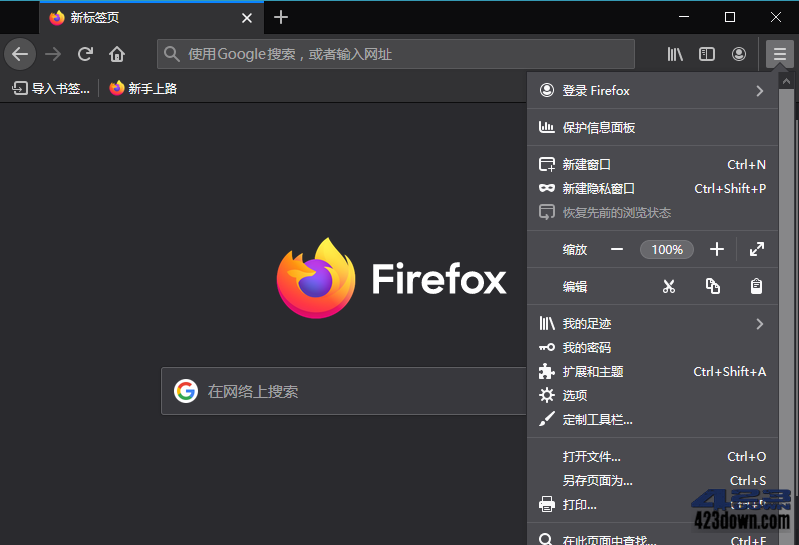Click the cut scissors icon

click(669, 286)
